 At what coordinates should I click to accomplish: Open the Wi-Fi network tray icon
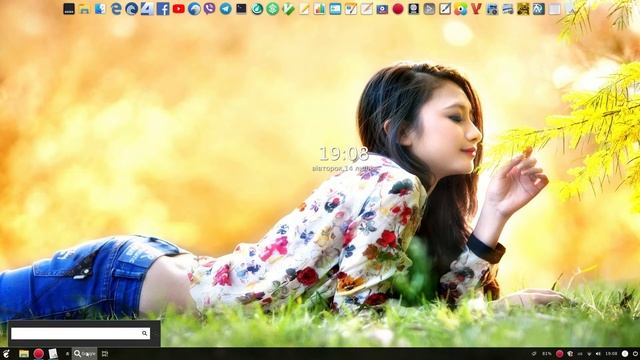coord(589,354)
